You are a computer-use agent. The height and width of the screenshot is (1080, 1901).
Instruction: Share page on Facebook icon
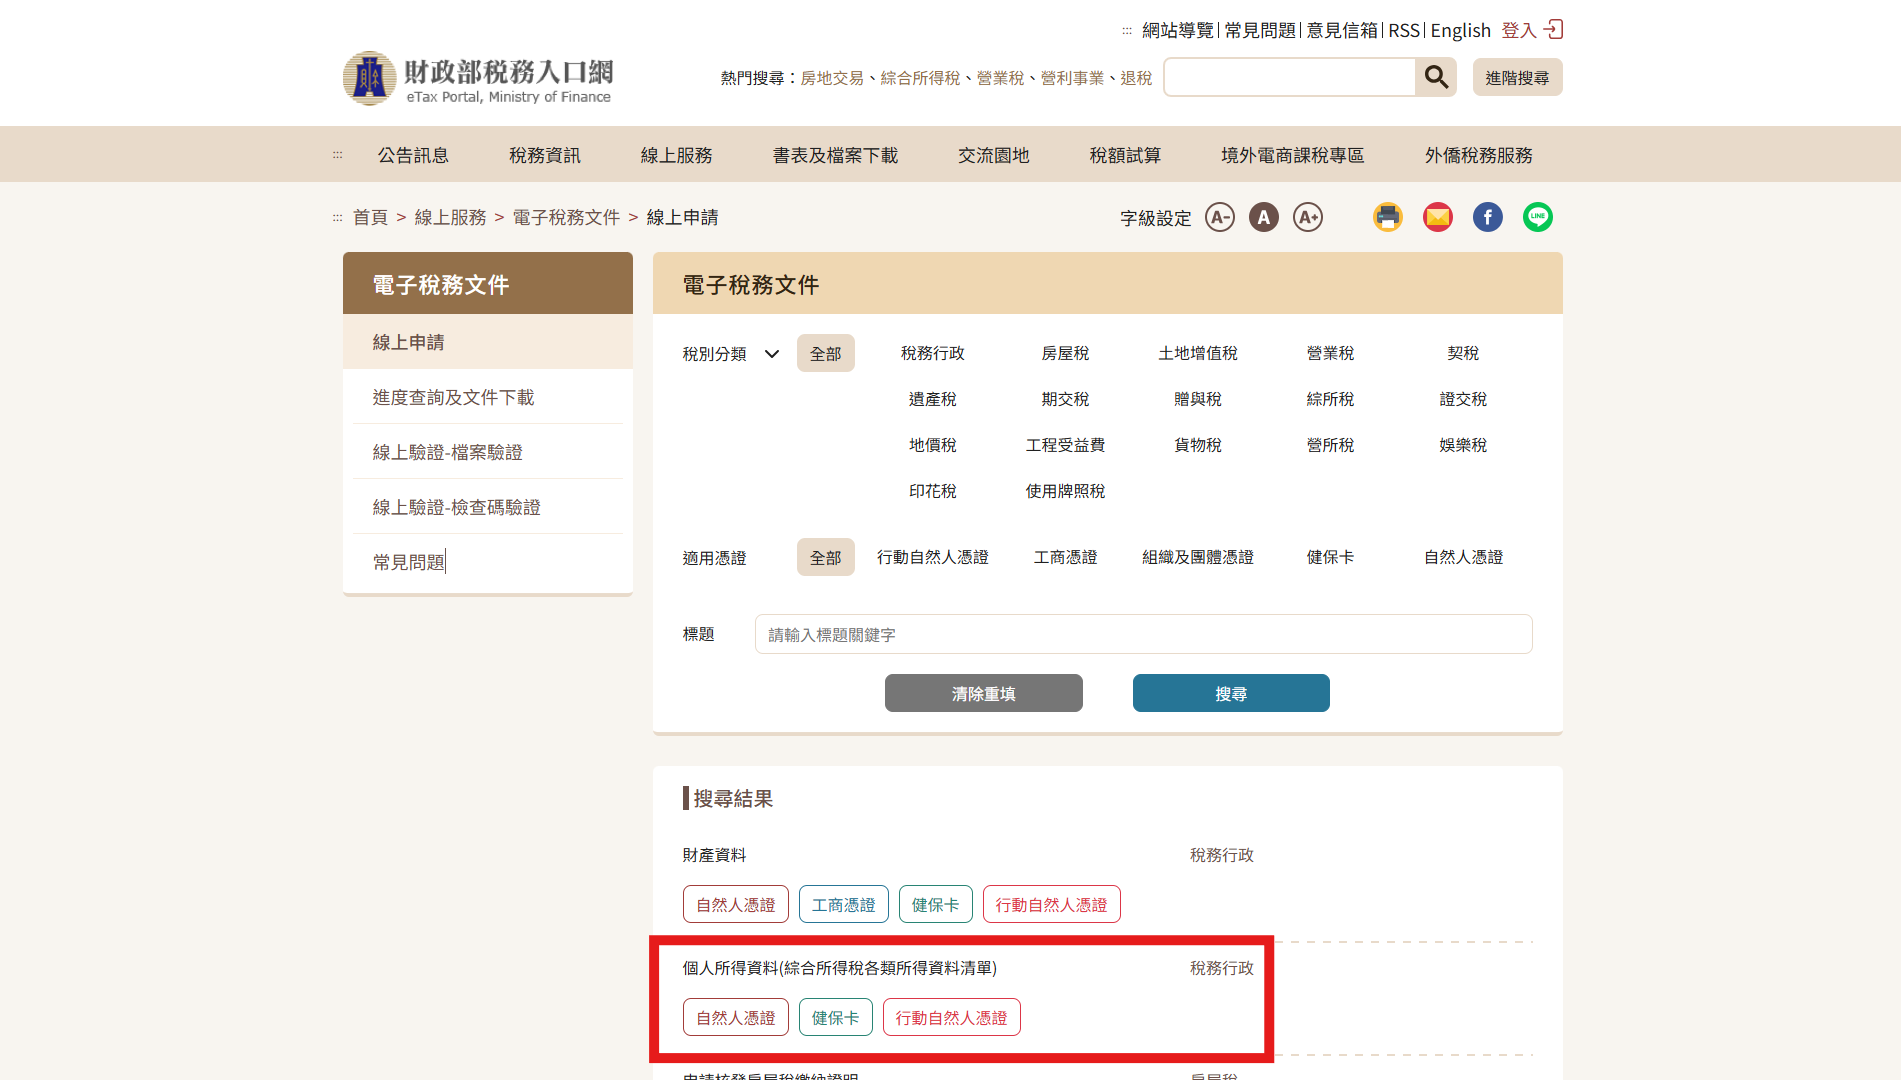pos(1487,217)
